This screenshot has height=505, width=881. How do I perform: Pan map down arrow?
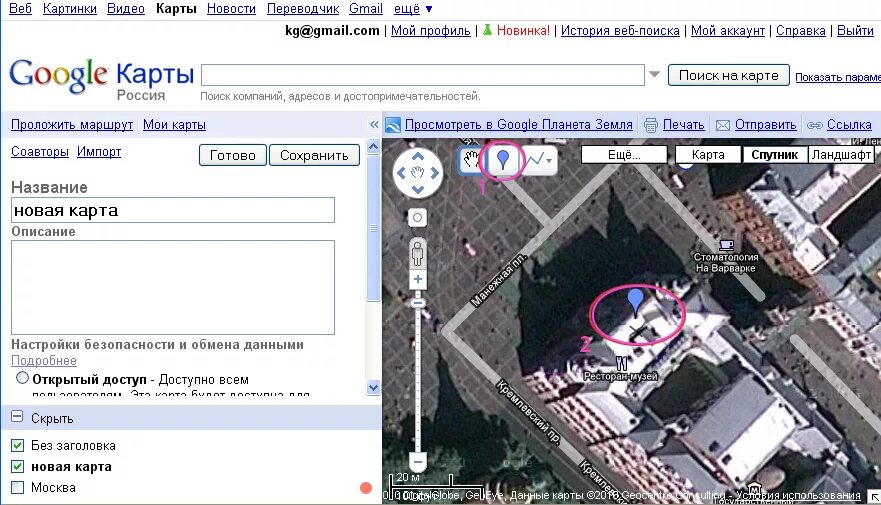417,190
